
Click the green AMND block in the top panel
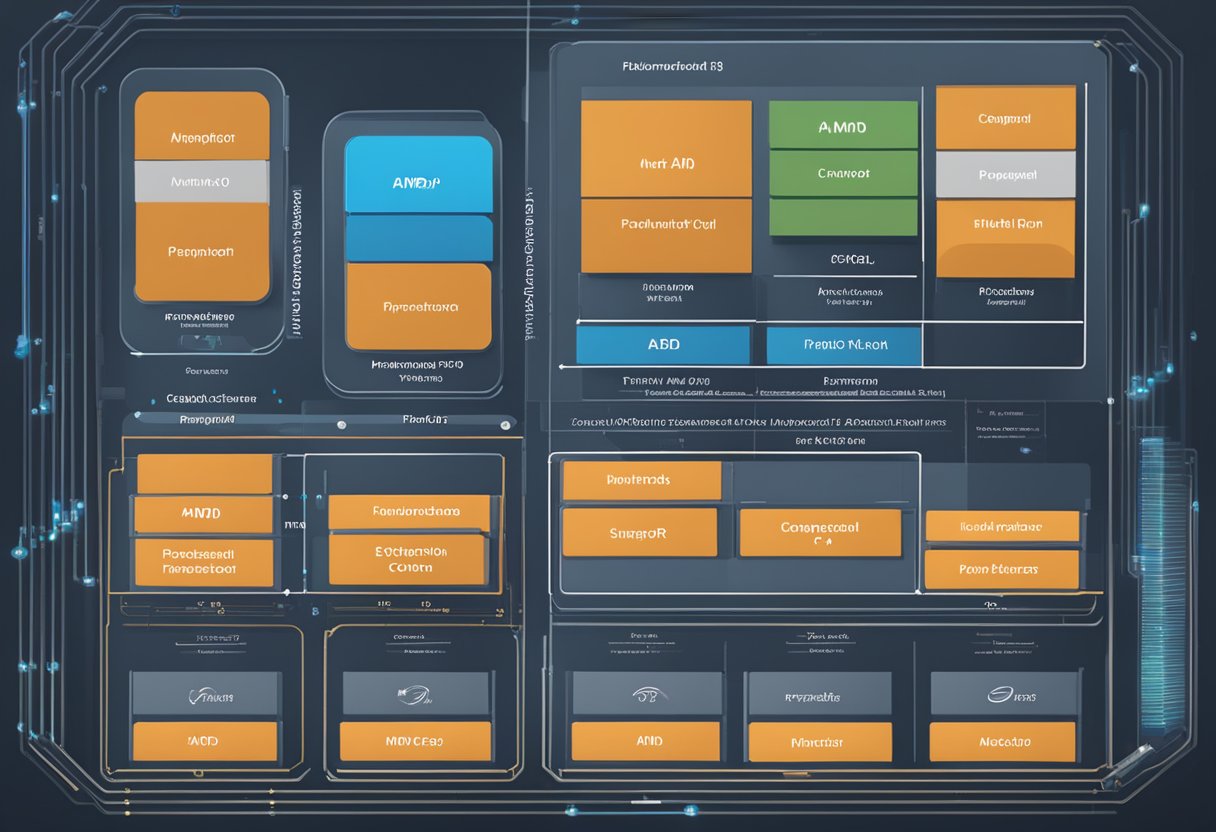(843, 125)
